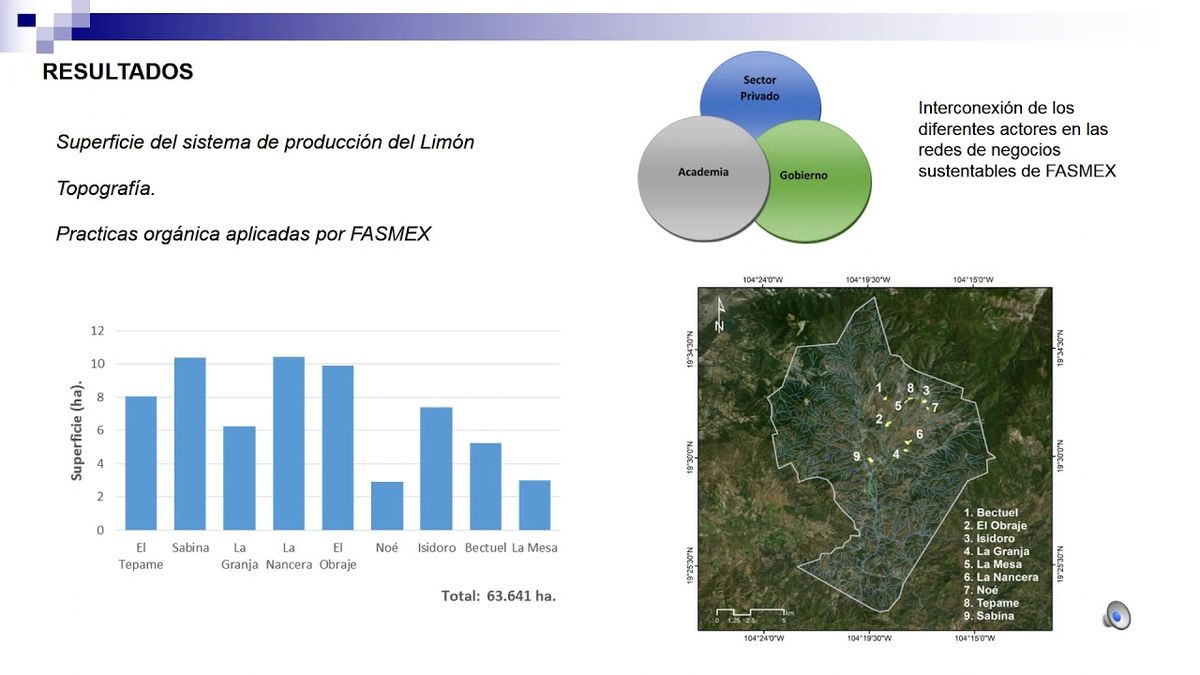The height and width of the screenshot is (675, 1200).
Task: Click the Sabina bar in chart
Action: (x=190, y=444)
